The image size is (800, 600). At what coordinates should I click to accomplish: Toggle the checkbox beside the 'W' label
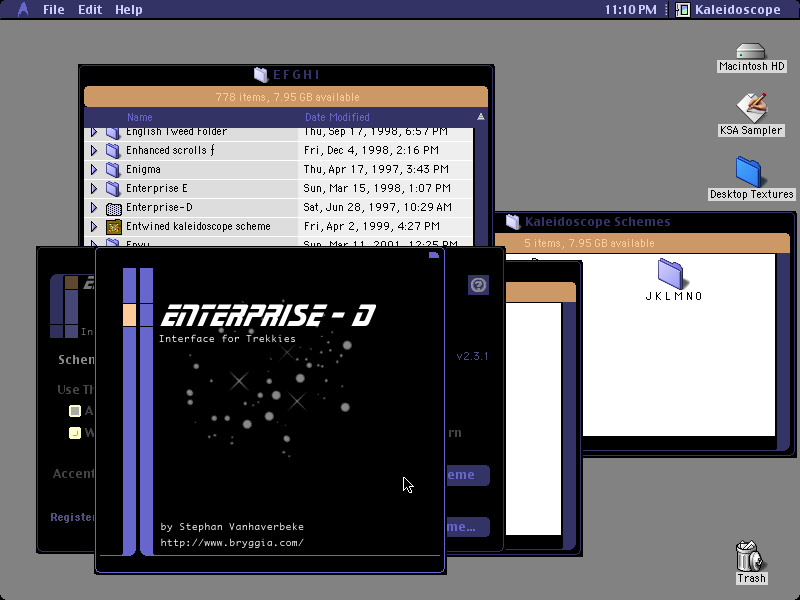click(x=75, y=433)
